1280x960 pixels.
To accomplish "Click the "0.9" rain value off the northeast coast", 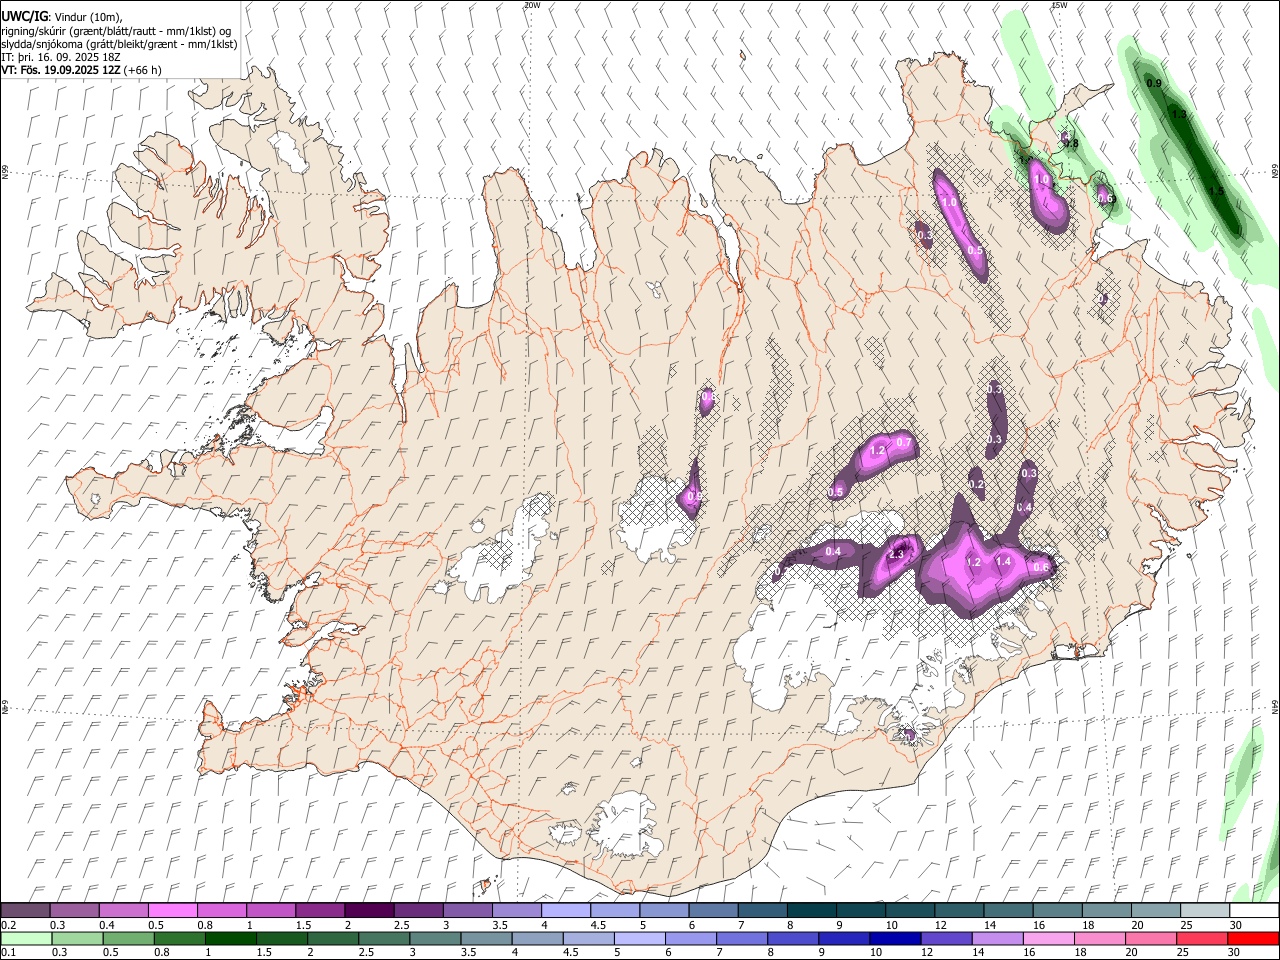I will [x=1153, y=83].
